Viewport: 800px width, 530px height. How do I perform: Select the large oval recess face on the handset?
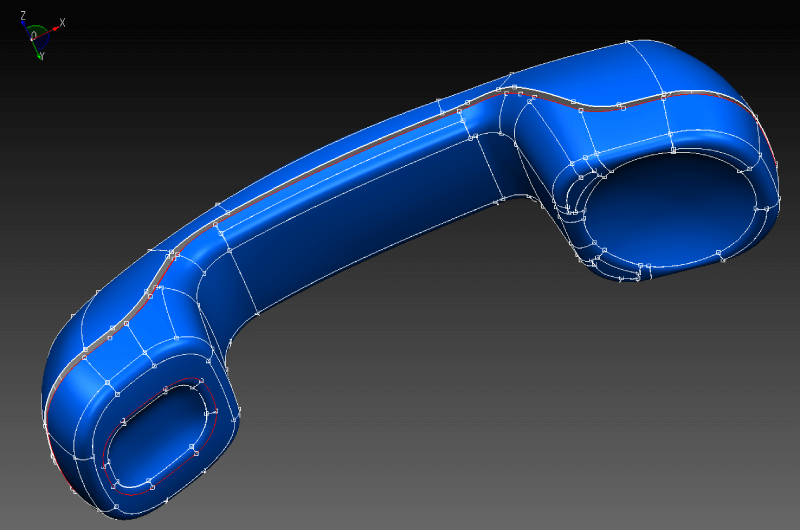[669, 210]
